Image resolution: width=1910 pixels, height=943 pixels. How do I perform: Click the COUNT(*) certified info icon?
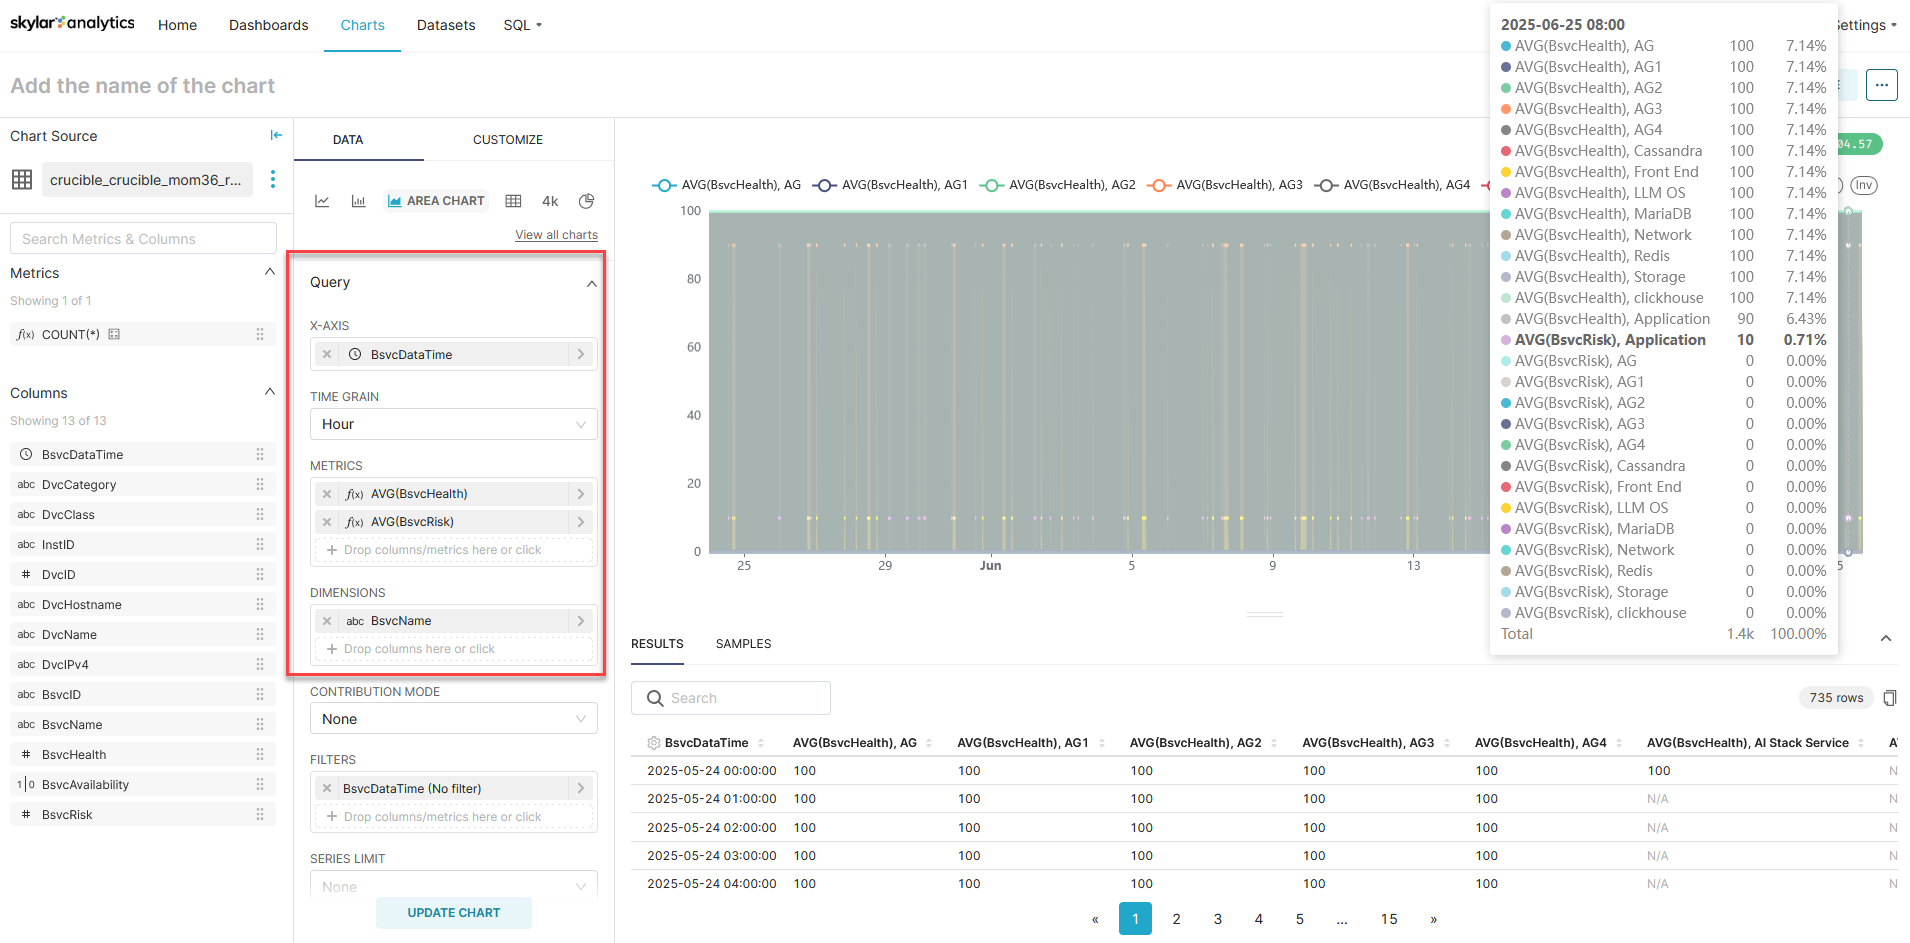pos(114,334)
